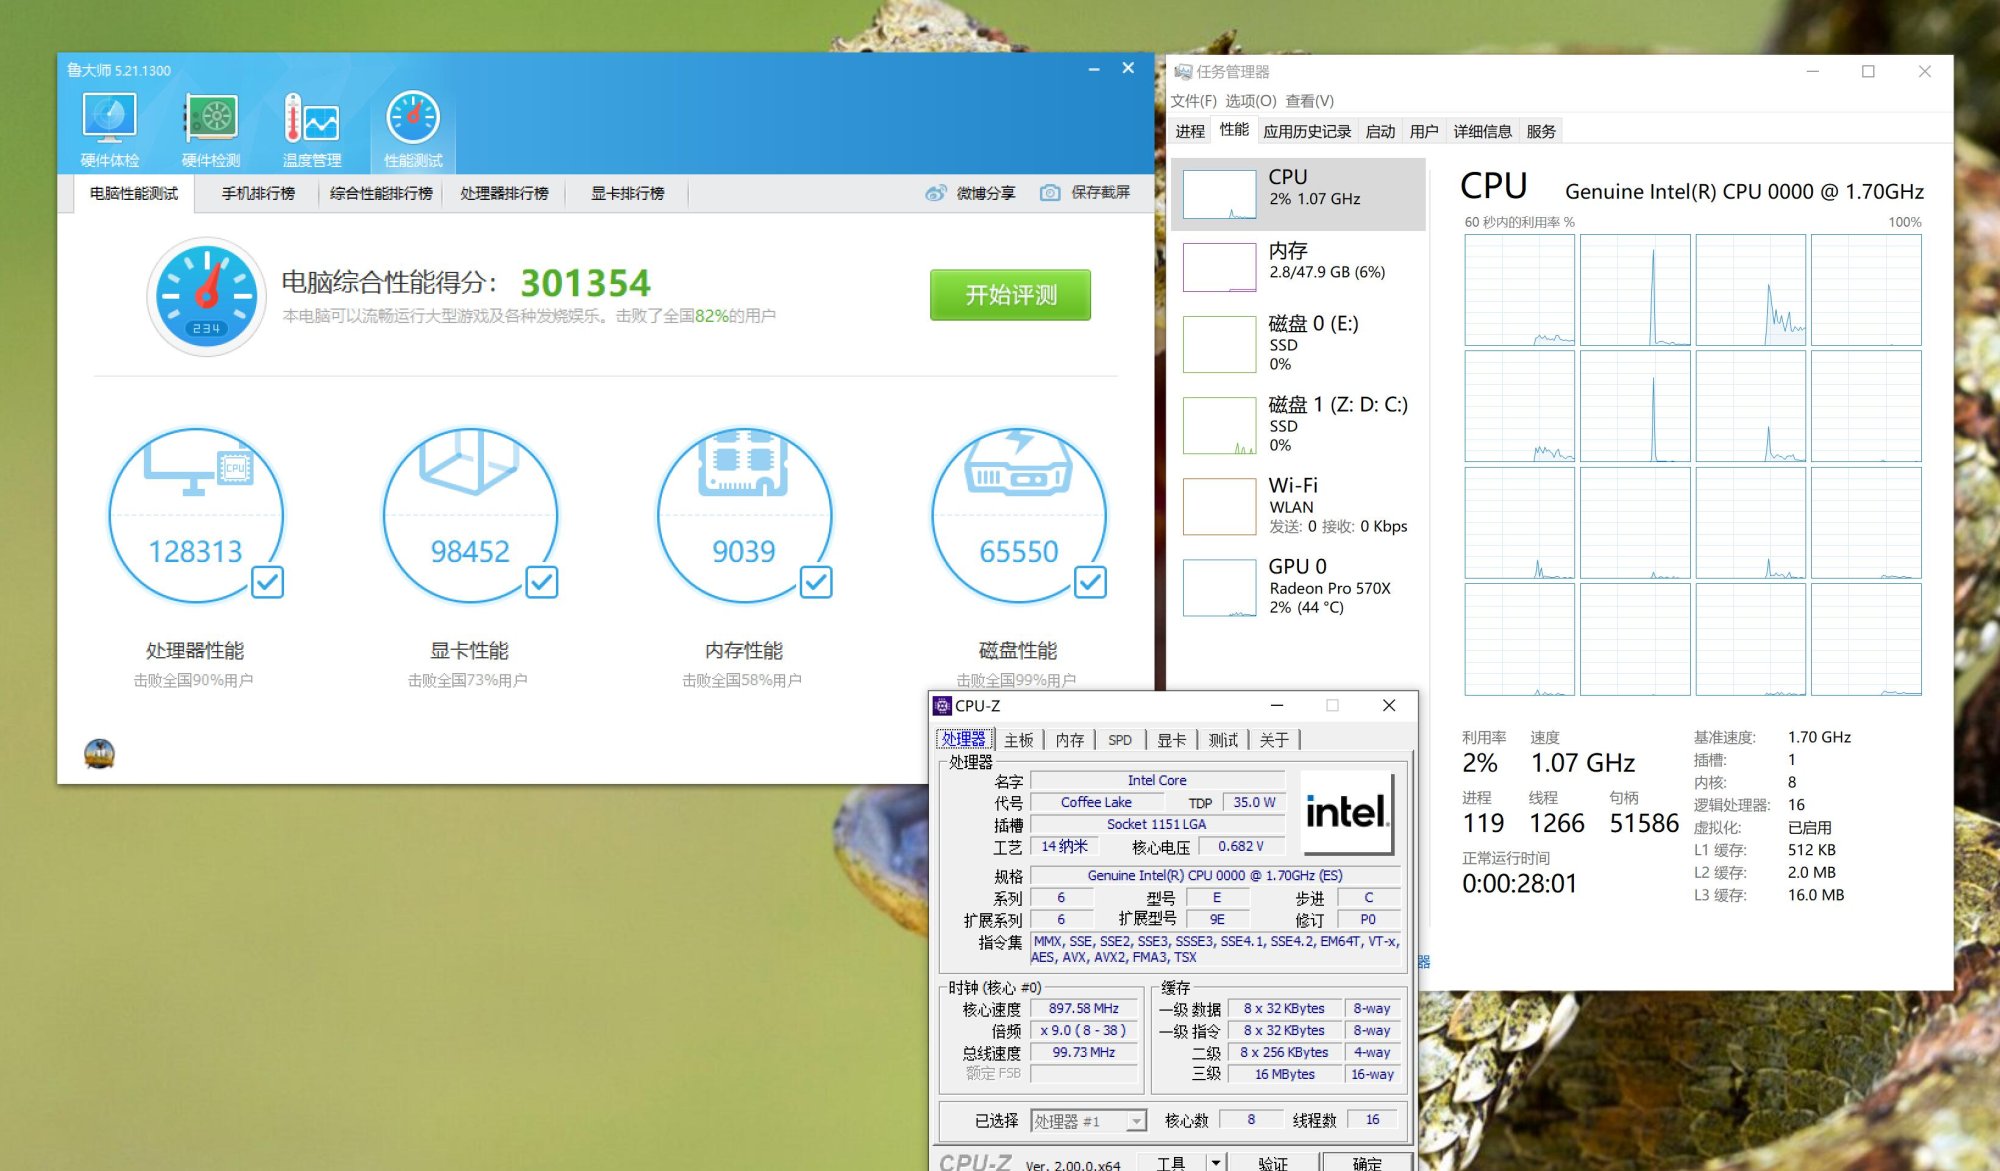Image resolution: width=2000 pixels, height=1171 pixels.
Task: Click the 保存截屏 screenshot camera icon
Action: click(1049, 193)
